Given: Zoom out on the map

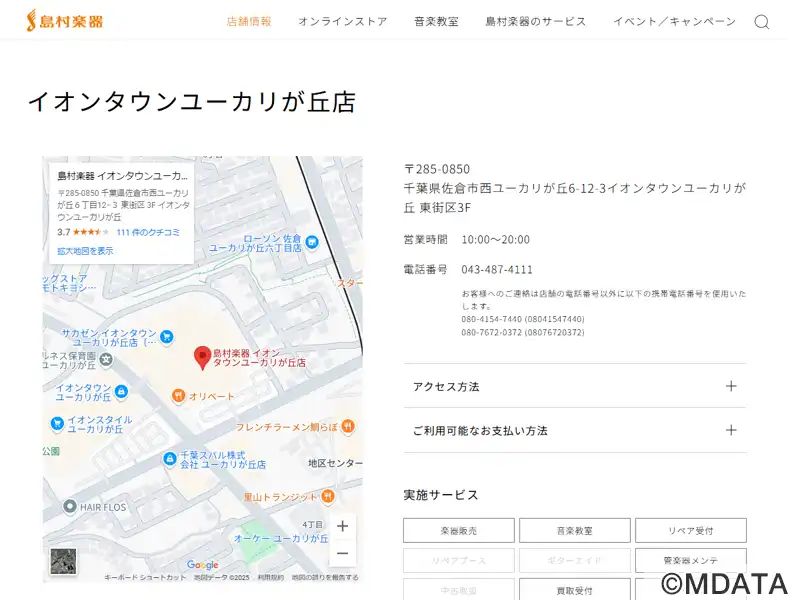Looking at the screenshot, I should (342, 553).
